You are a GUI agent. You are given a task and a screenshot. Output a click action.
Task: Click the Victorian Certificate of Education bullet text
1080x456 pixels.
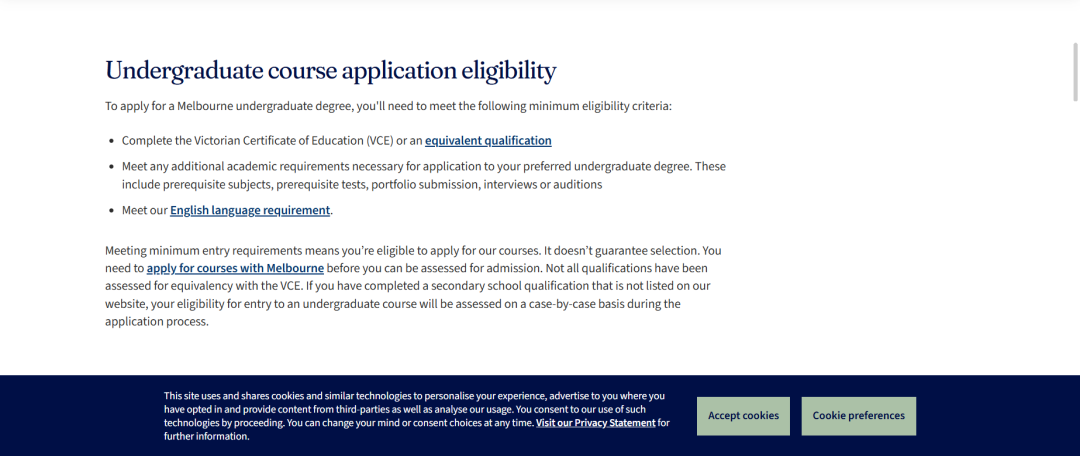point(337,141)
